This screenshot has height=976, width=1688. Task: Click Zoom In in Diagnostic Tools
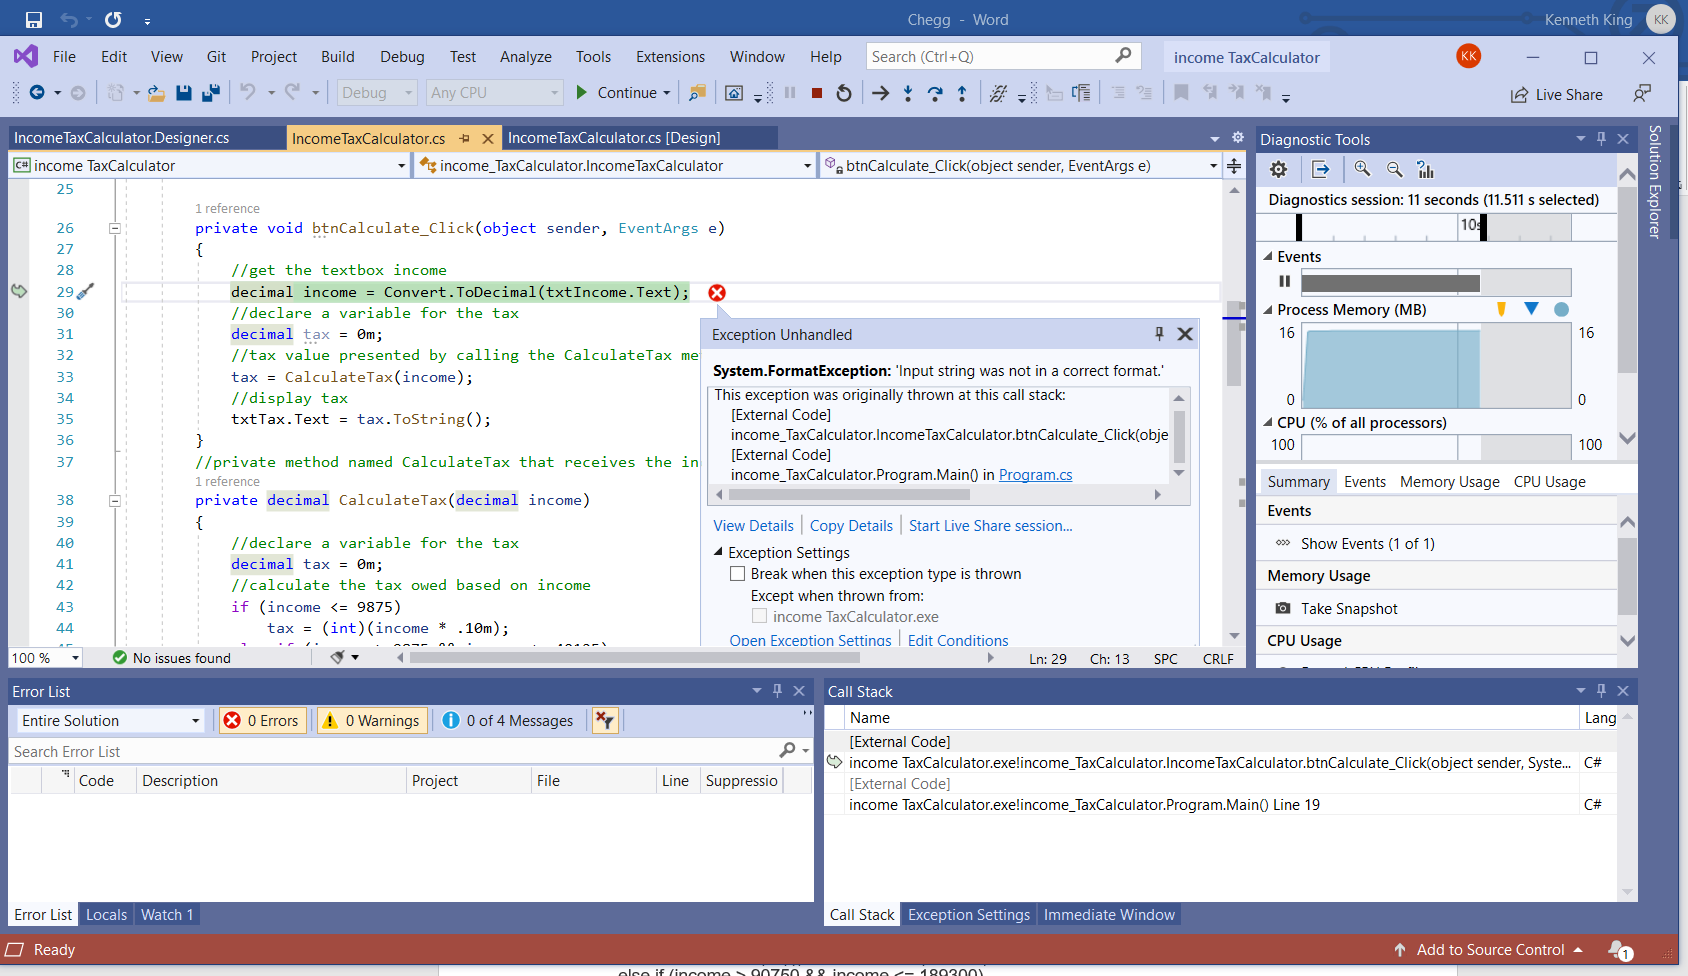point(1362,169)
